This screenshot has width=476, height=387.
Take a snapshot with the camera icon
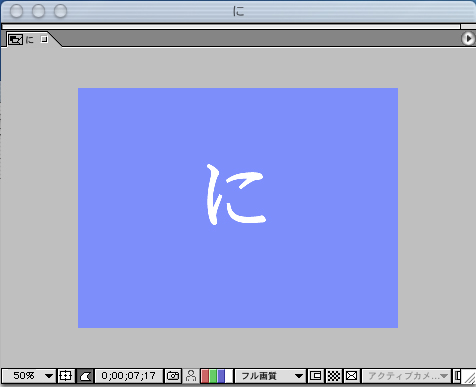point(173,376)
